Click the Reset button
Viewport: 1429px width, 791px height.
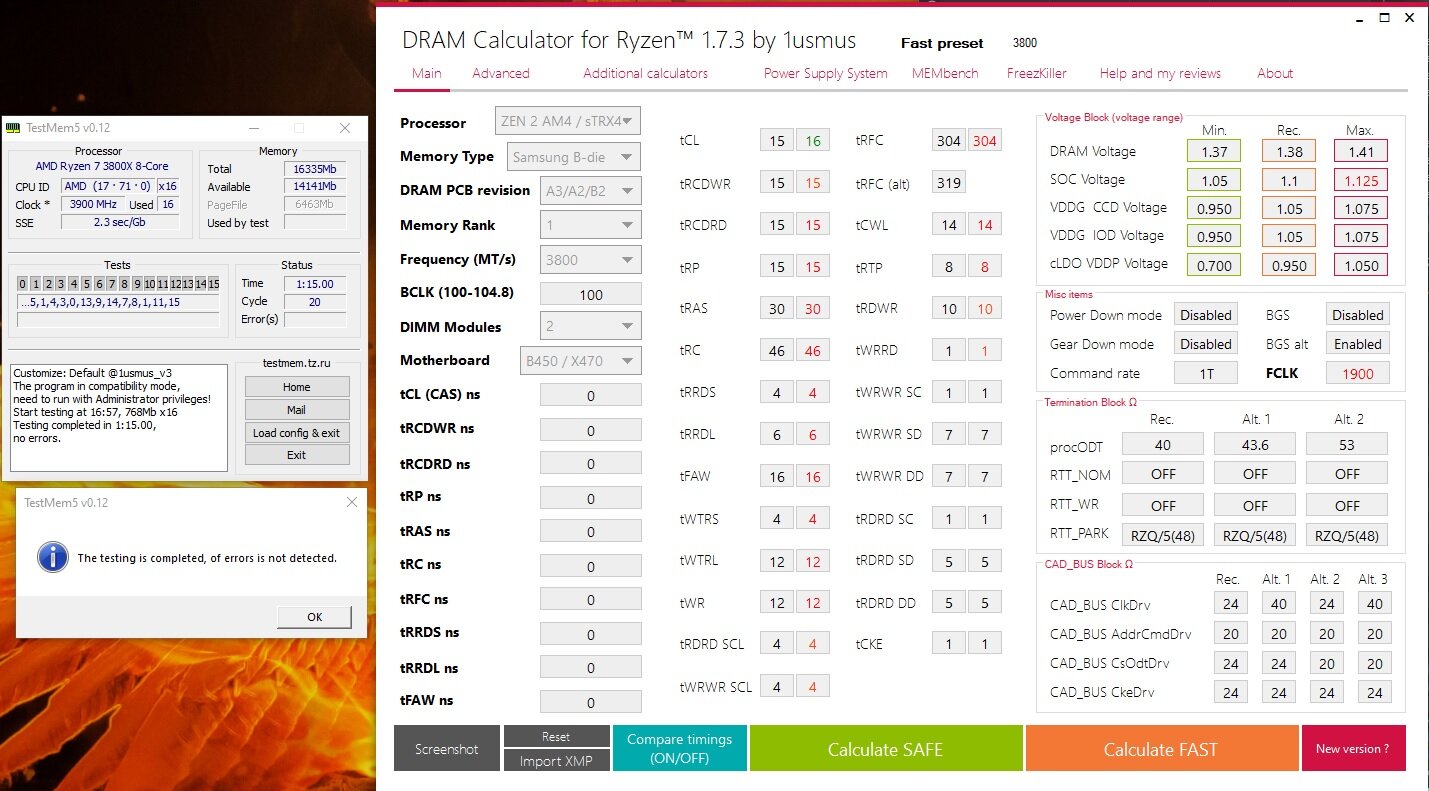tap(556, 736)
